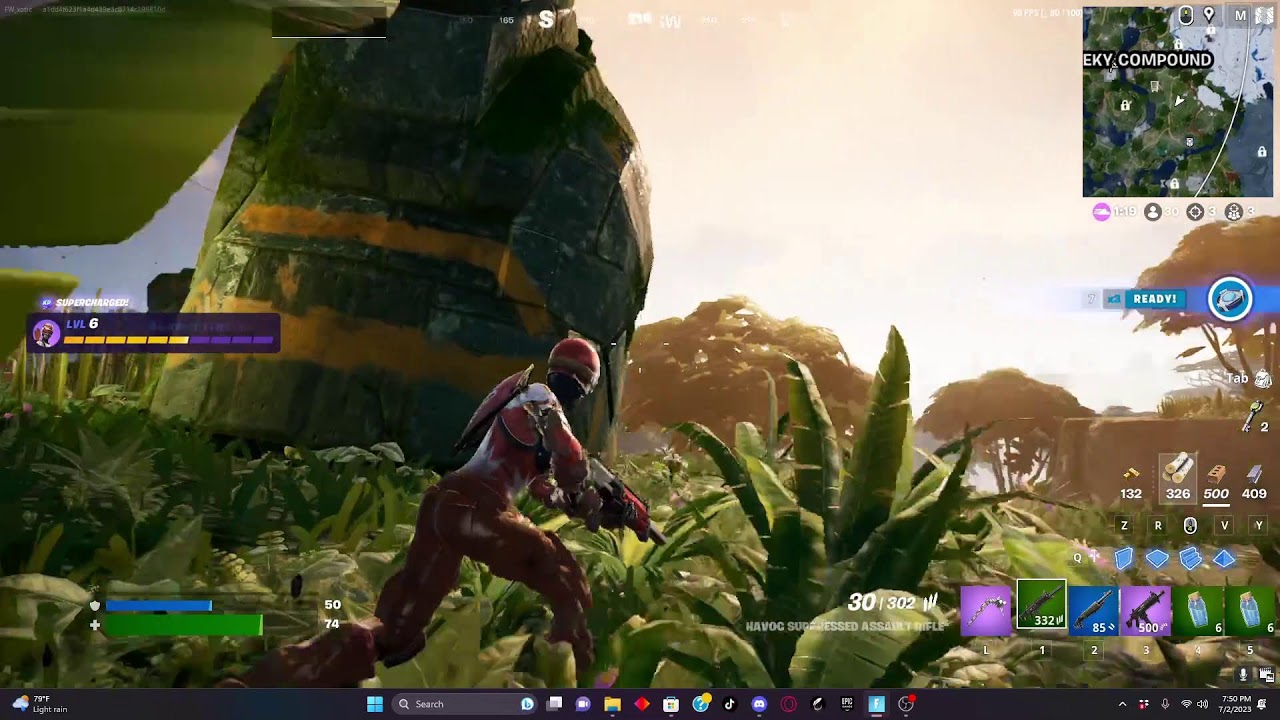This screenshot has width=1280, height=720.
Task: Select the purple SMG slot showing 500
Action: (1145, 610)
